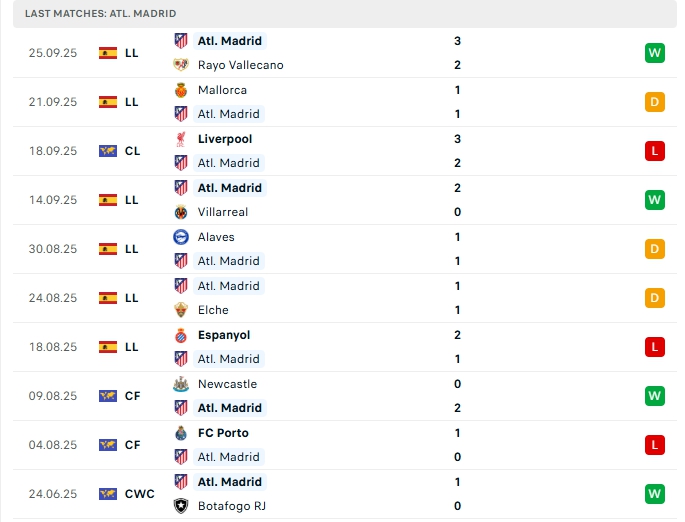Click the Alaves club crest icon

click(x=181, y=237)
